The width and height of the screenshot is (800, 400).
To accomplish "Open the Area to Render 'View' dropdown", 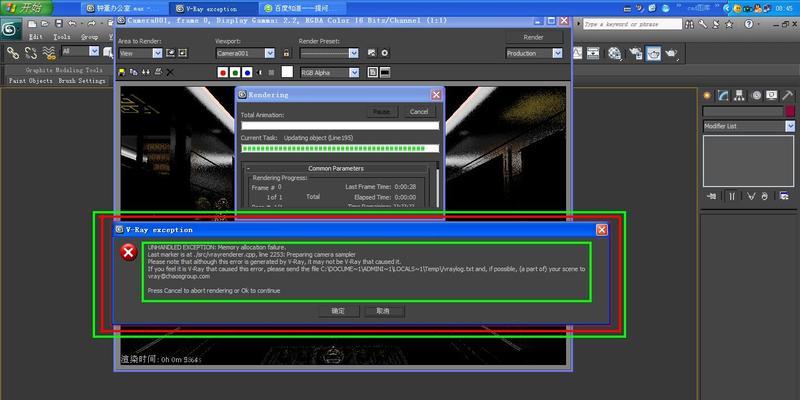I will [x=140, y=53].
